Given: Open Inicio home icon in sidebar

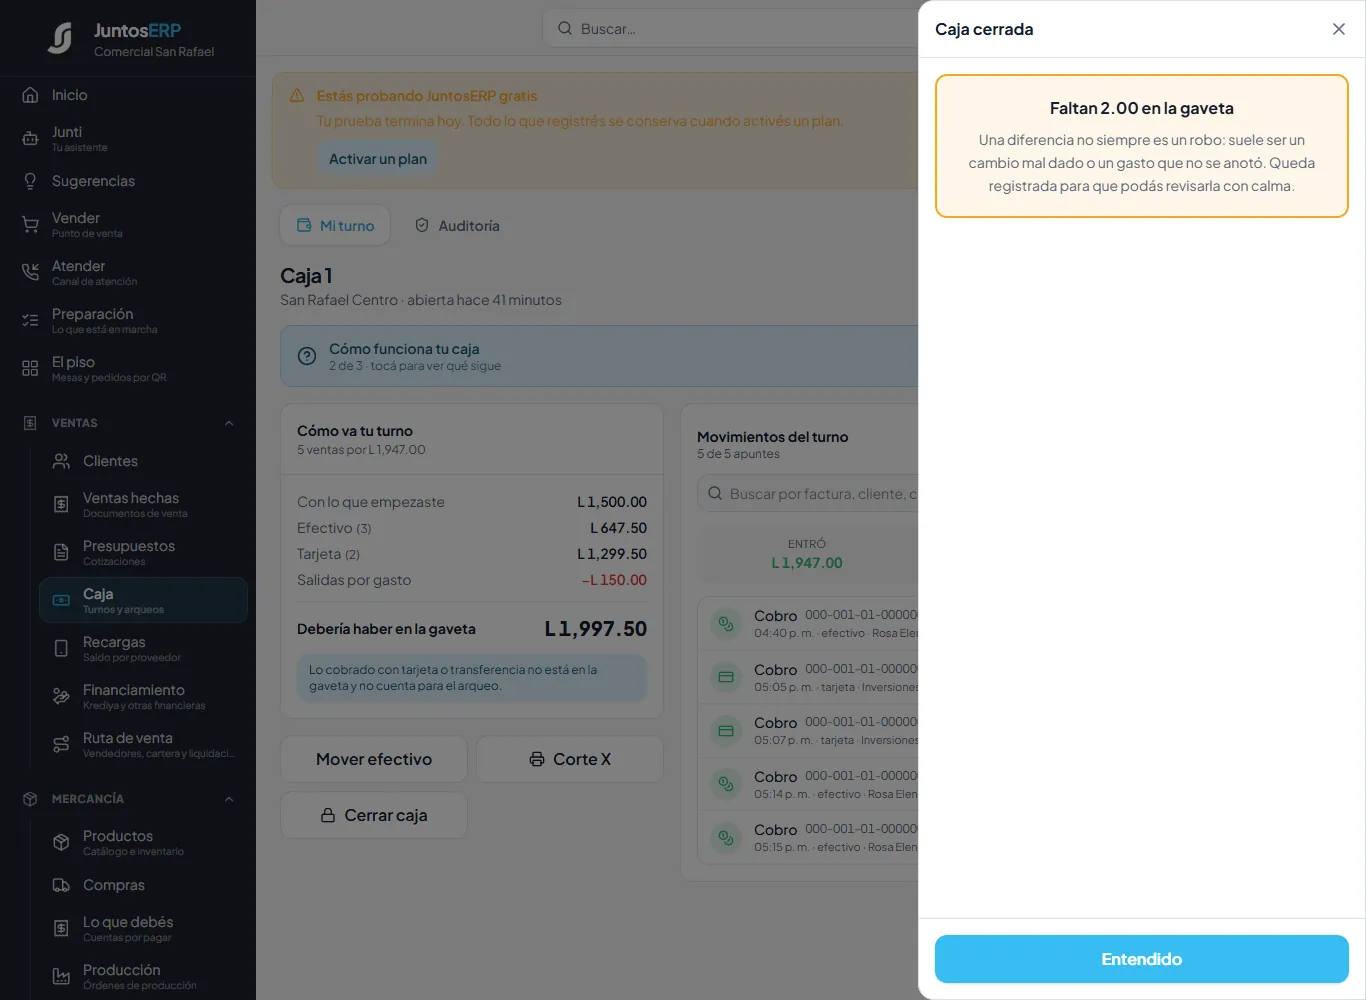Looking at the screenshot, I should [x=30, y=95].
